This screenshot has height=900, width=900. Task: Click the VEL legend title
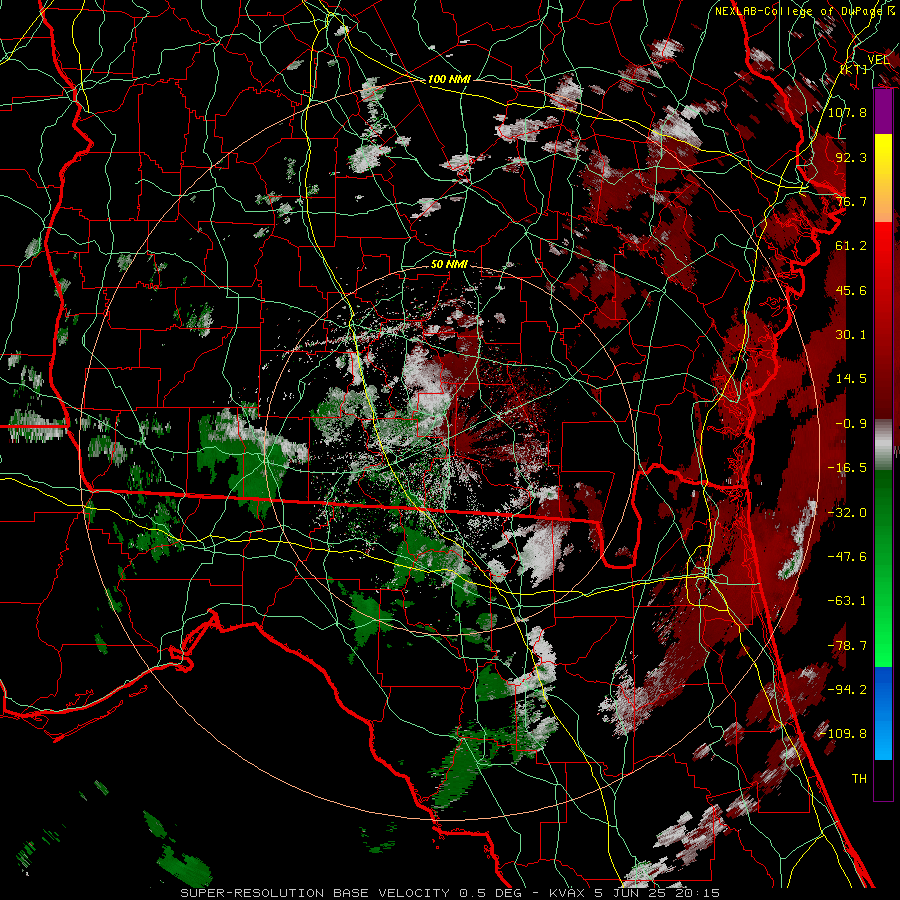(x=878, y=60)
